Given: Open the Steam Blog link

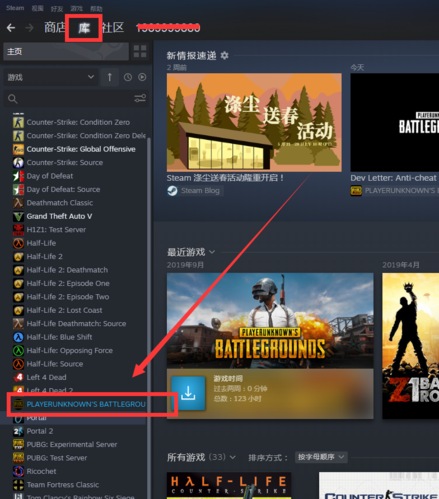Looking at the screenshot, I should (x=200, y=191).
